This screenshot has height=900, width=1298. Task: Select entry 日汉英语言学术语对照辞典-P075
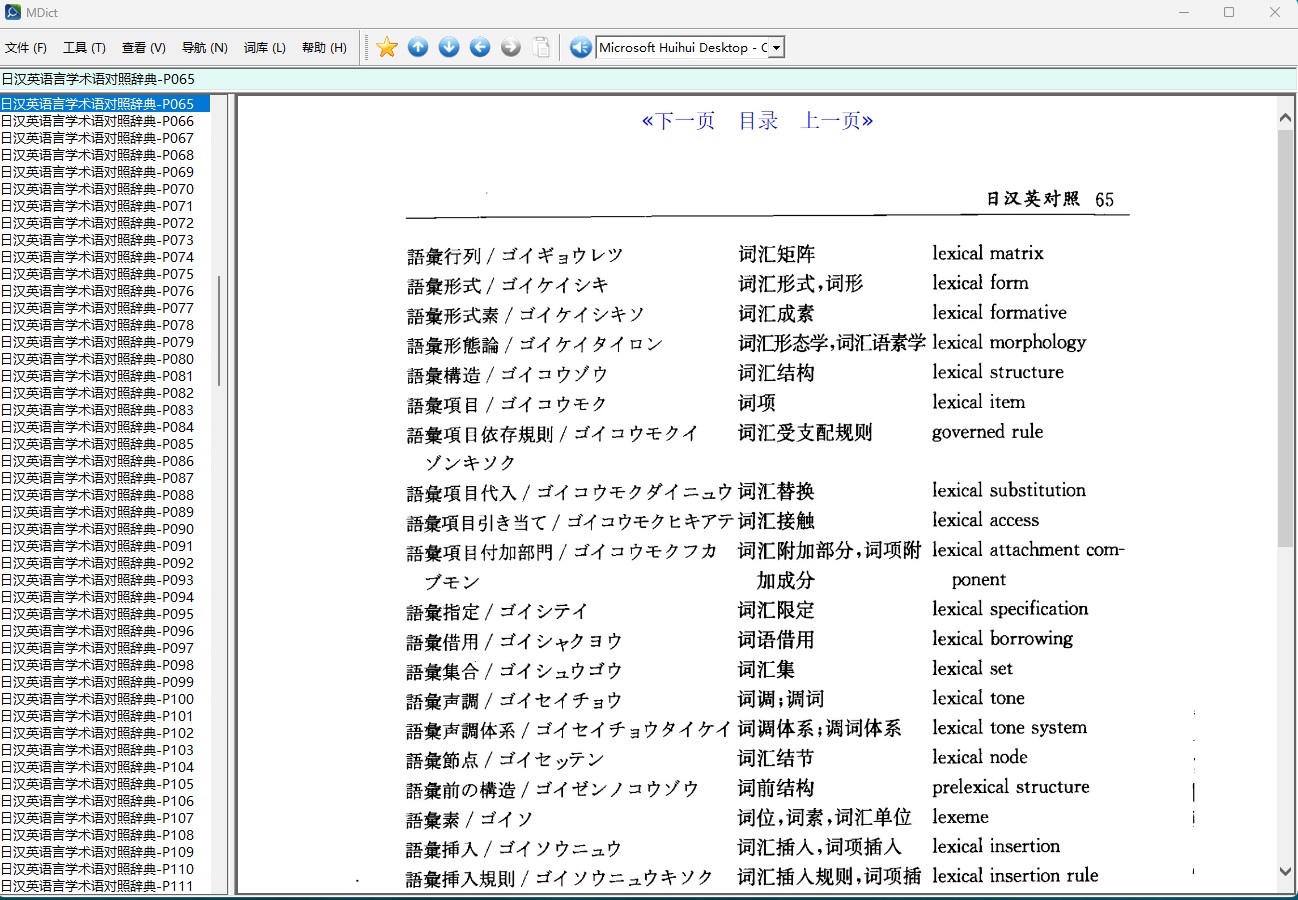(104, 274)
